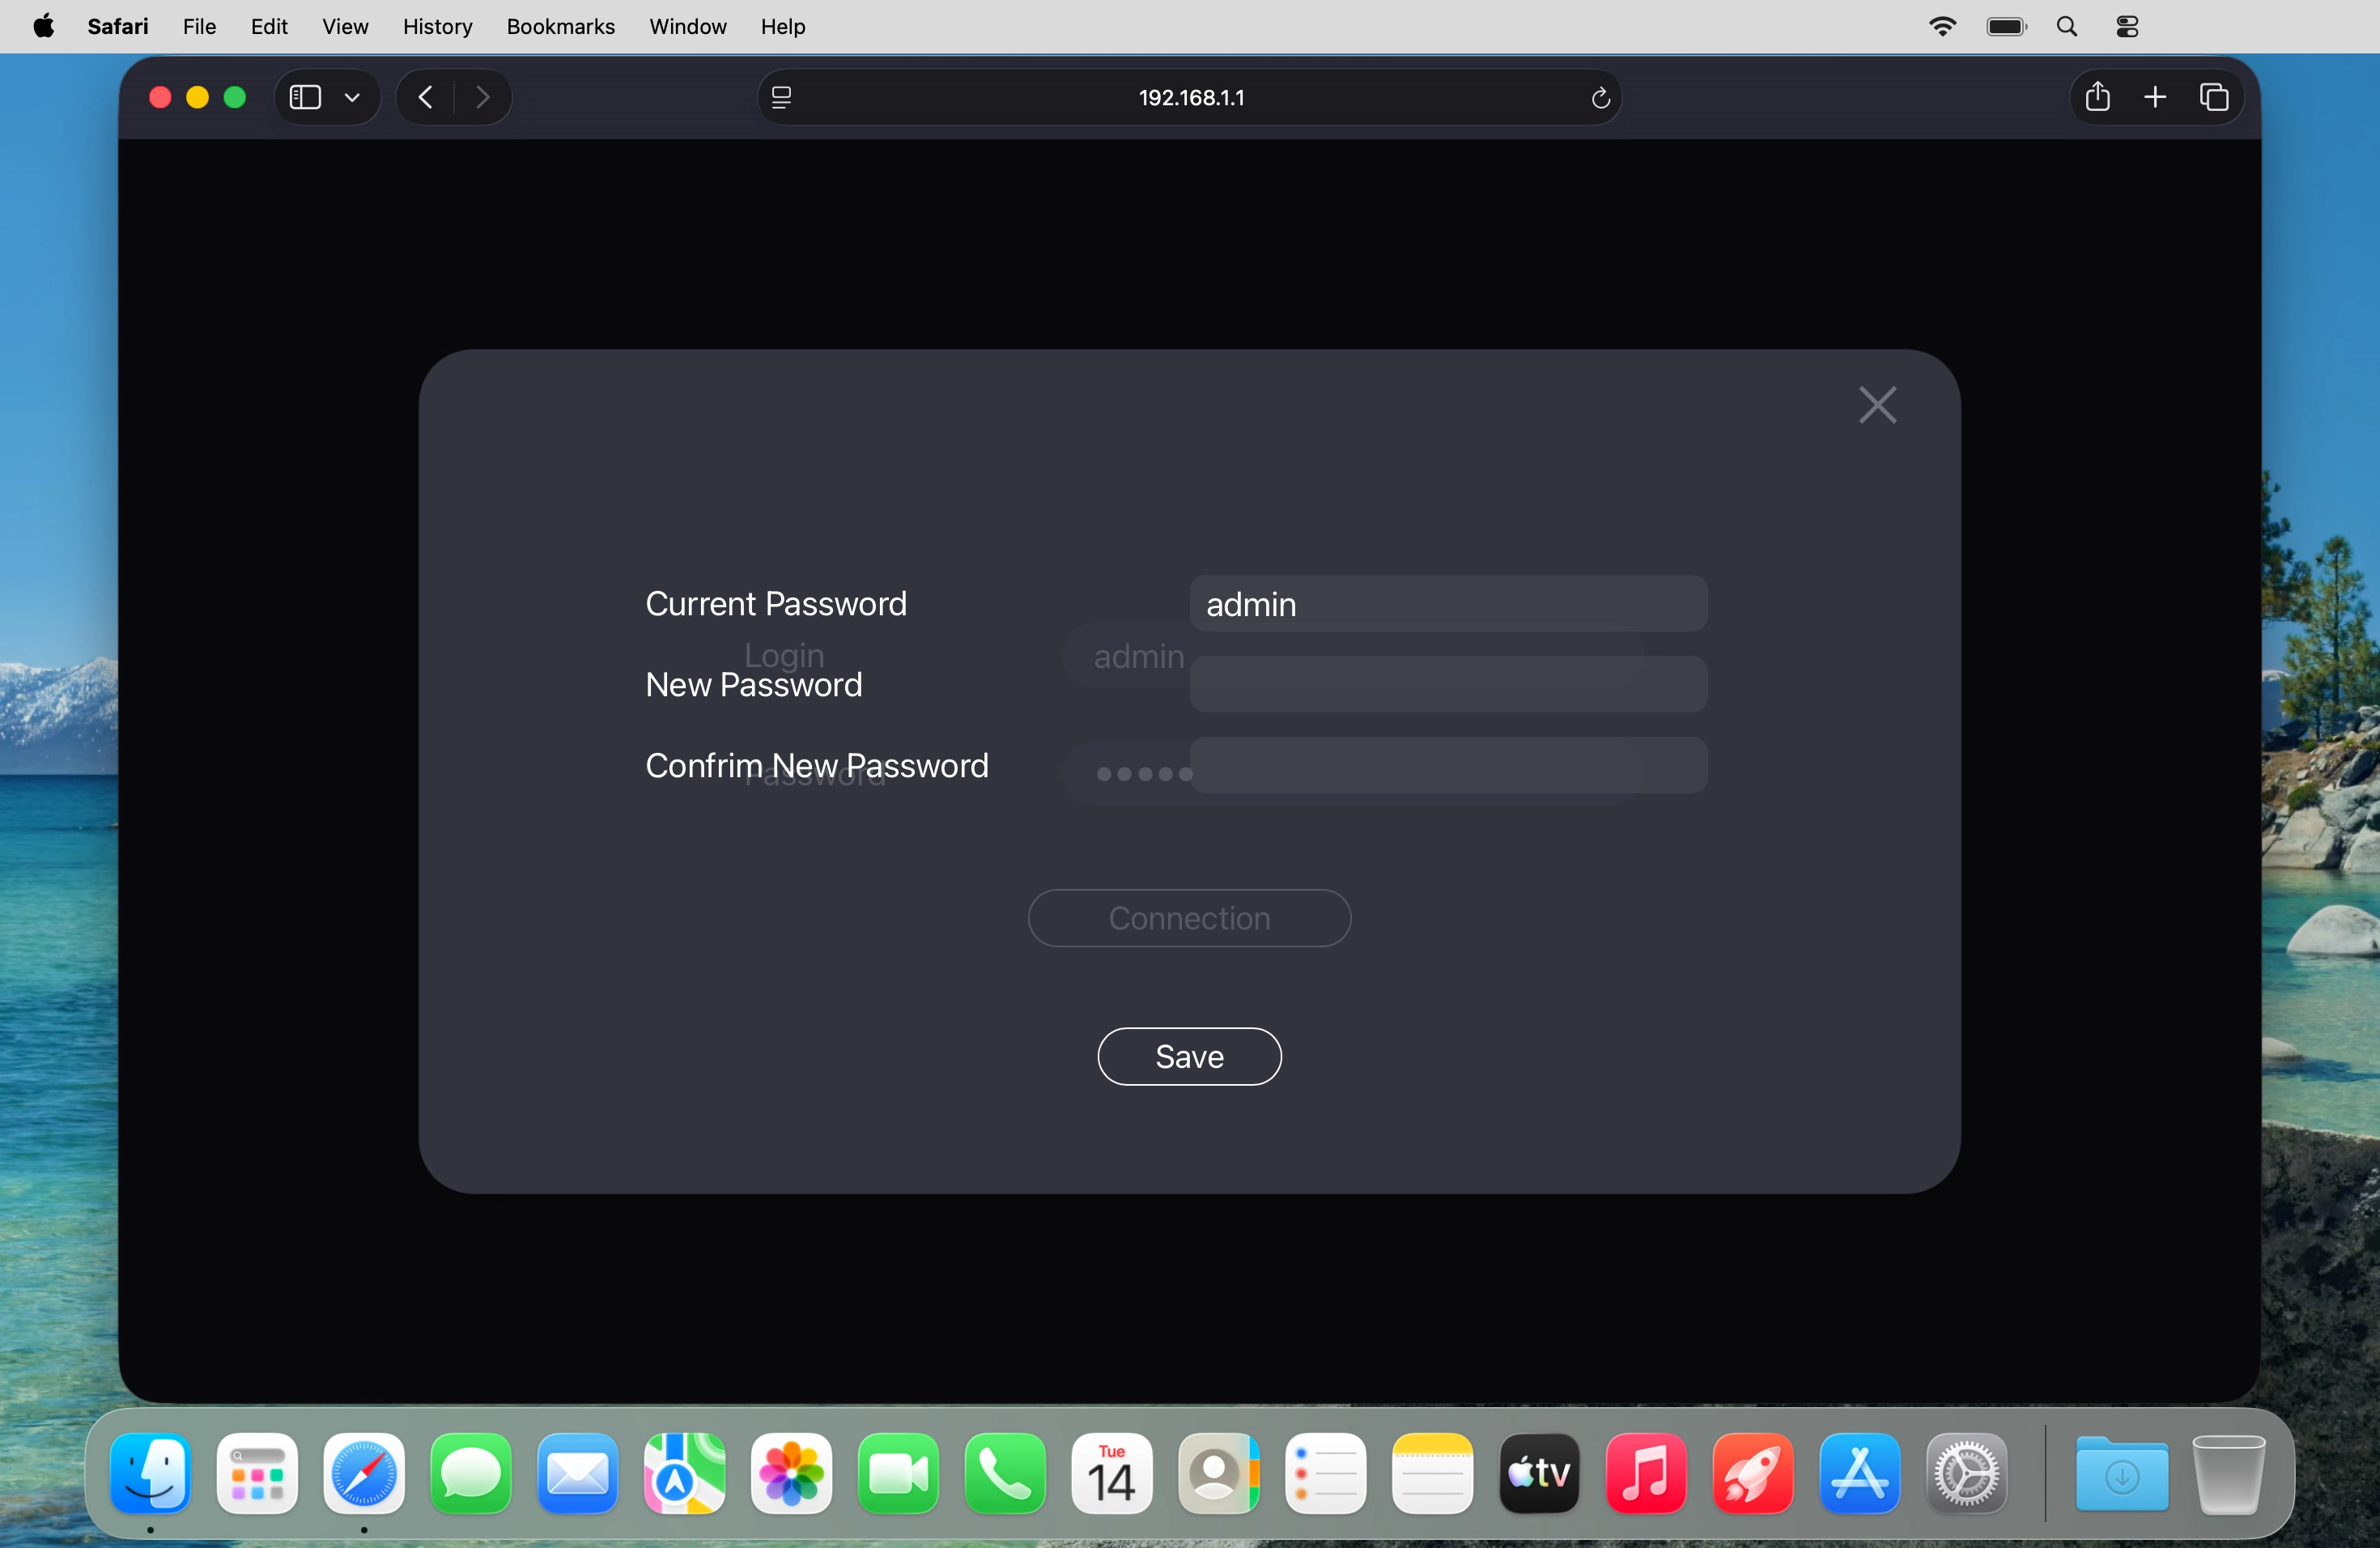Launch FaceTime from the Dock
The width and height of the screenshot is (2380, 1548).
tap(898, 1474)
